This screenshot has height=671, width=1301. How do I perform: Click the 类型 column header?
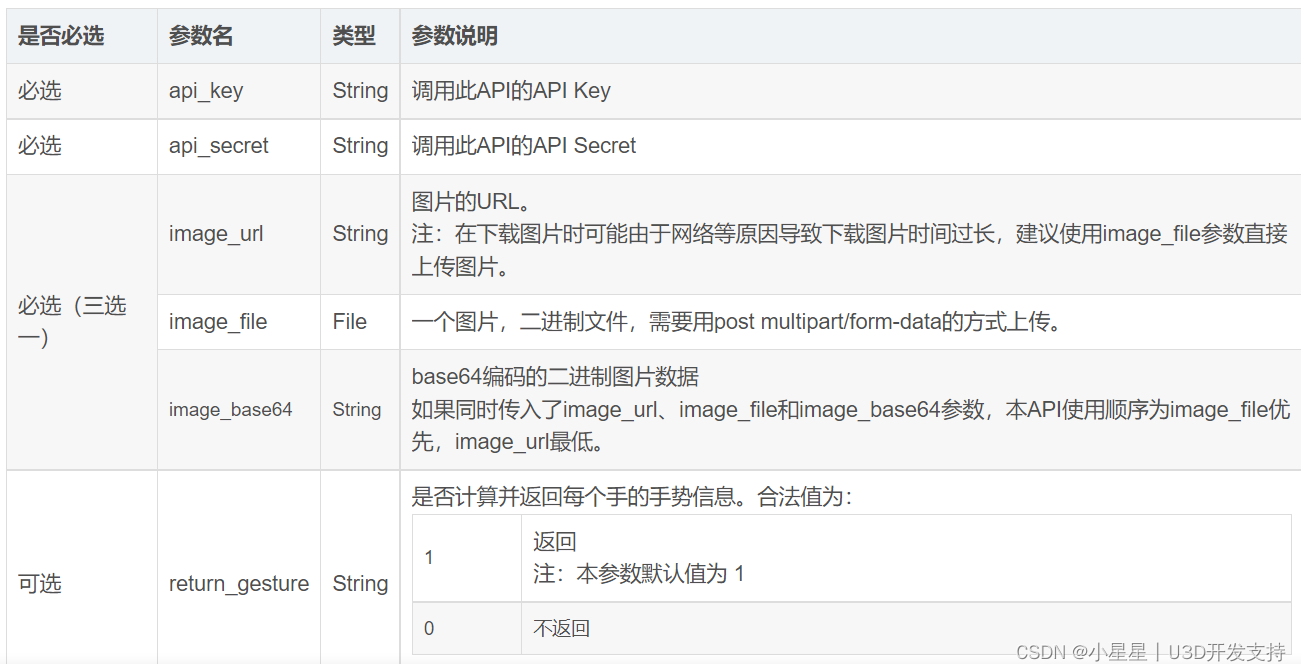[x=354, y=36]
